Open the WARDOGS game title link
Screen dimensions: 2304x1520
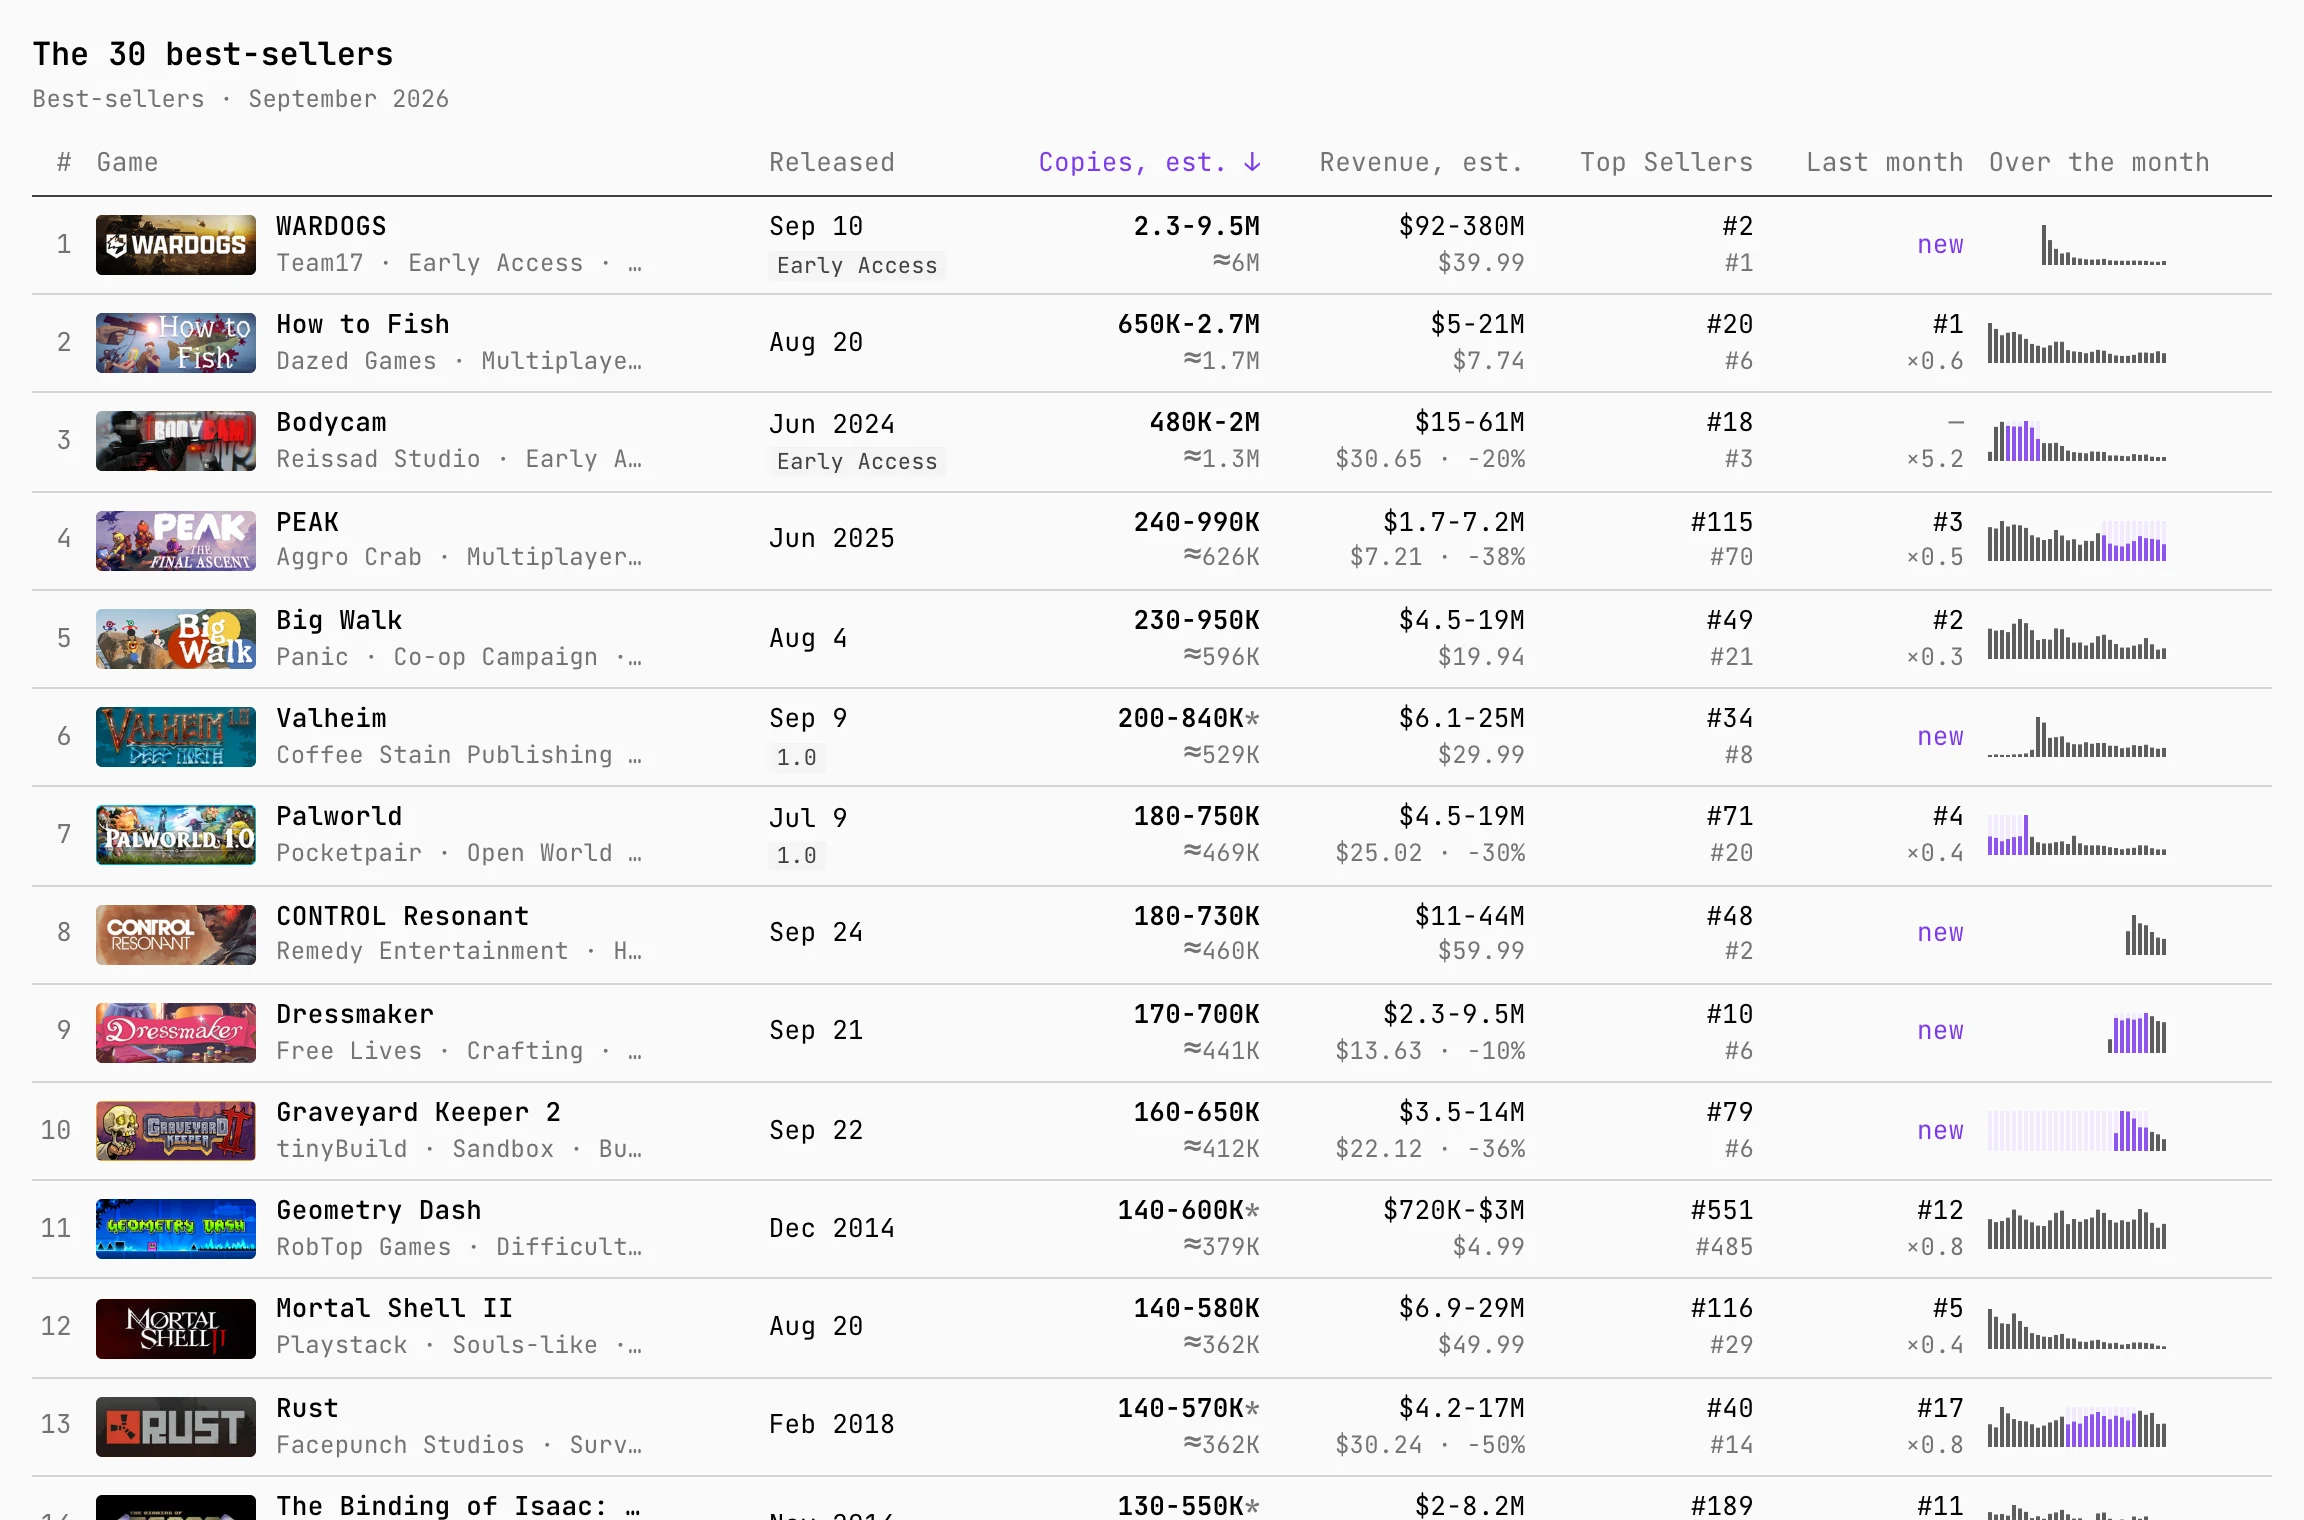331,226
